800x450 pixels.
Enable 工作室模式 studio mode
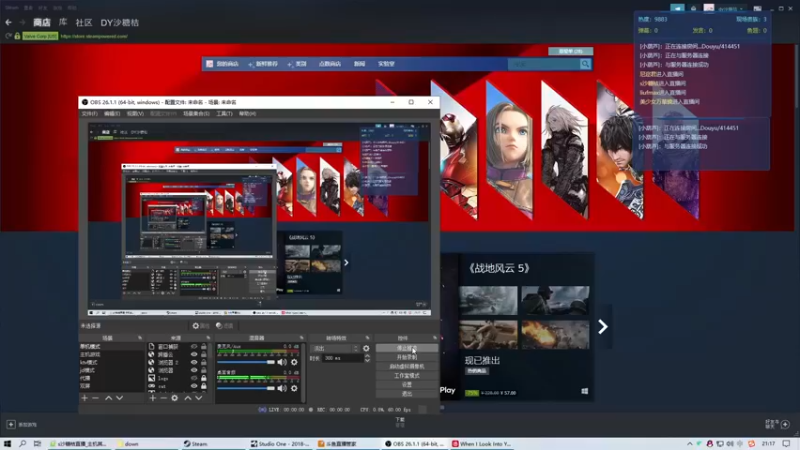(407, 376)
